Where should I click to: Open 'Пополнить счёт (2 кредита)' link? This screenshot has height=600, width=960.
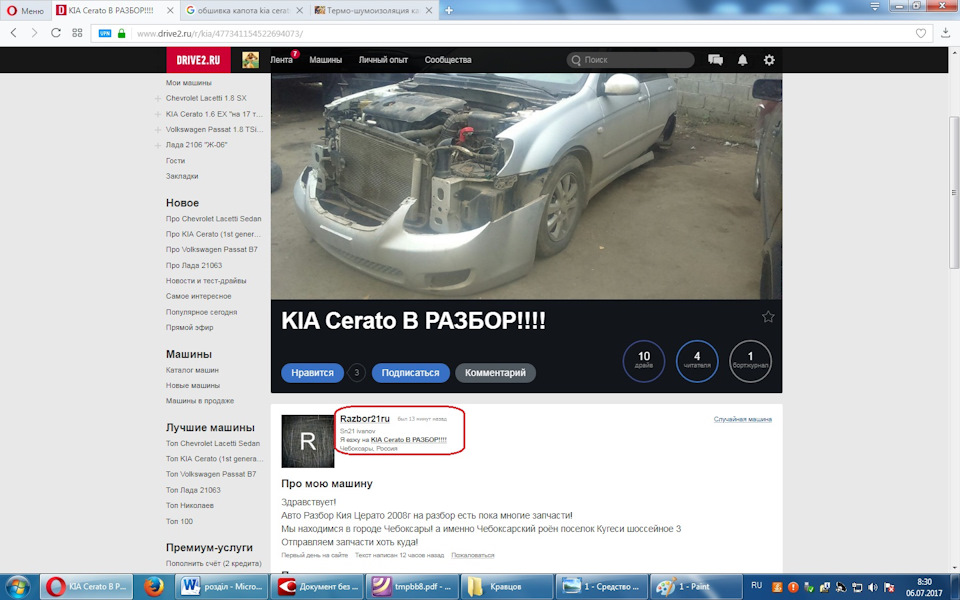(x=213, y=563)
